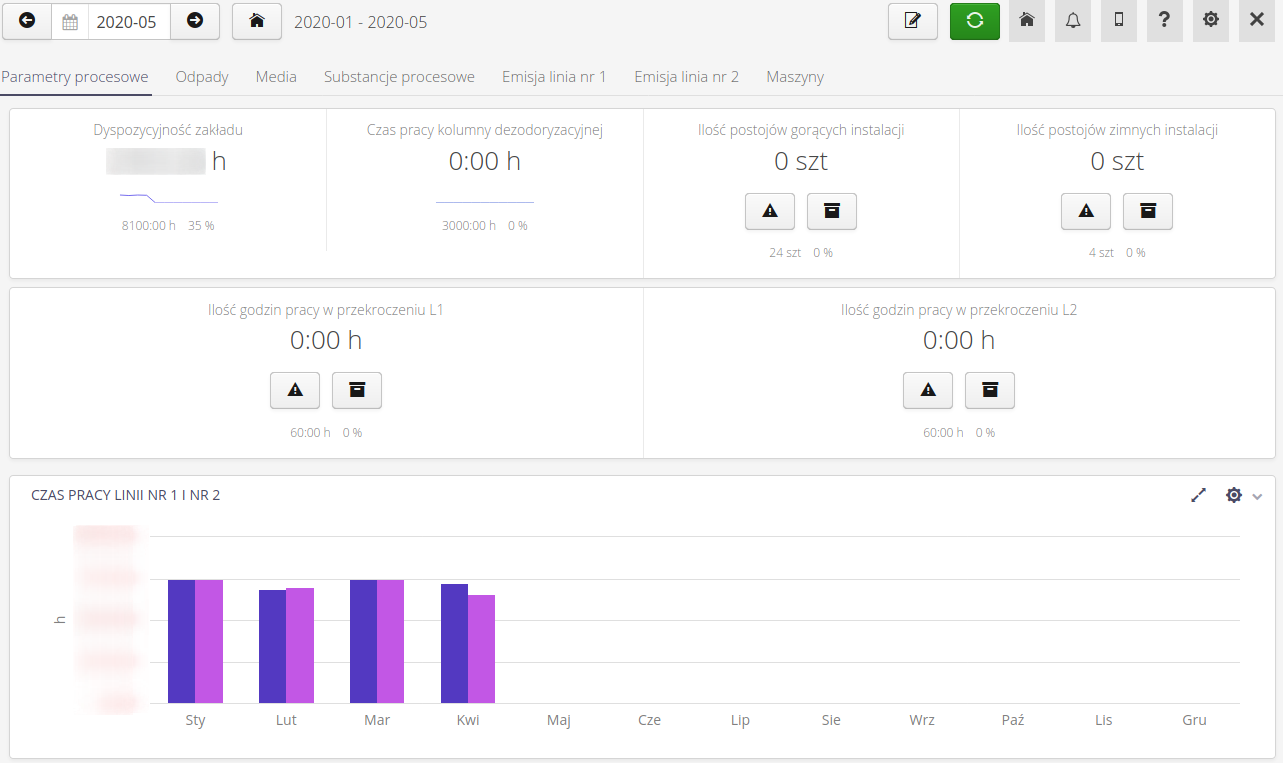The image size is (1283, 763).
Task: Click the green refresh button
Action: (x=974, y=21)
